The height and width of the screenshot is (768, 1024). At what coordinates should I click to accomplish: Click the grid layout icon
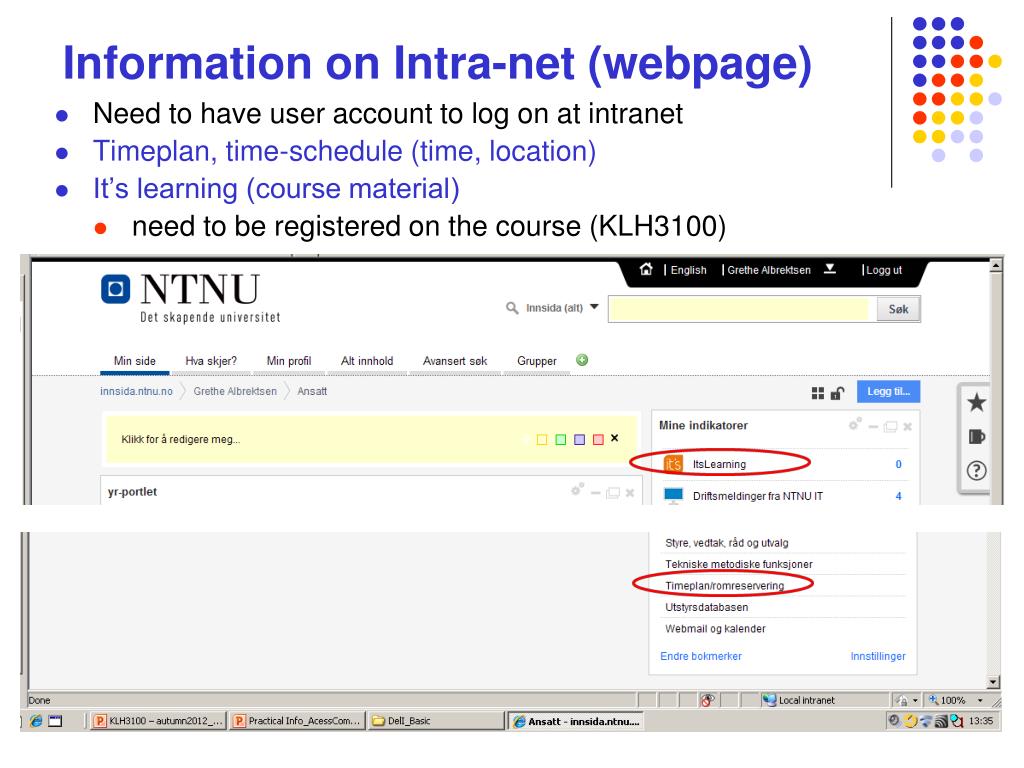pyautogui.click(x=818, y=392)
